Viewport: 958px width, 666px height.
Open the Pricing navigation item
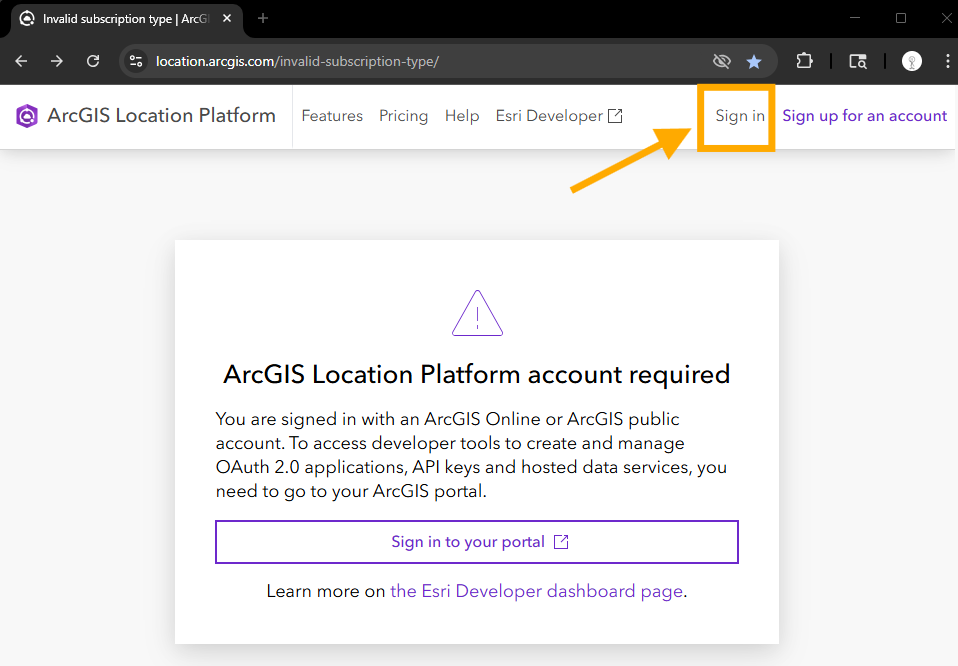[403, 115]
